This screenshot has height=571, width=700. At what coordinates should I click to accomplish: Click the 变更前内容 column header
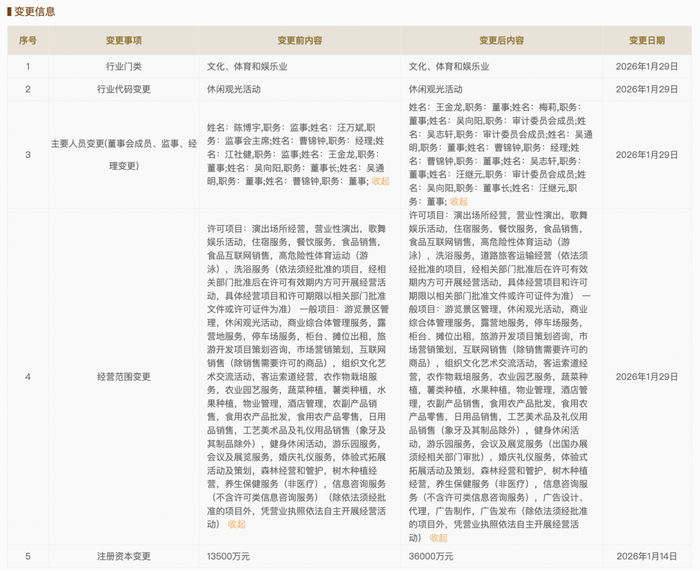pyautogui.click(x=300, y=41)
